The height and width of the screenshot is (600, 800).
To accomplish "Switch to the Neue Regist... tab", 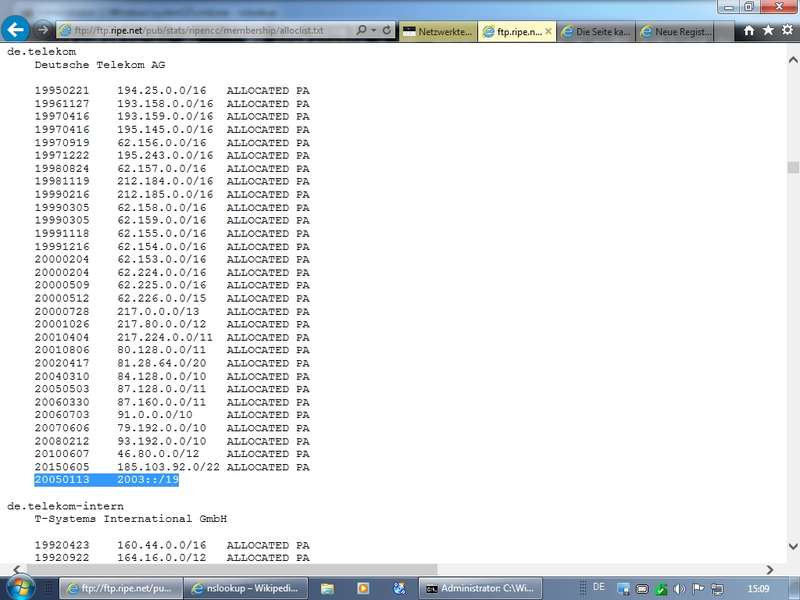I will click(x=674, y=32).
